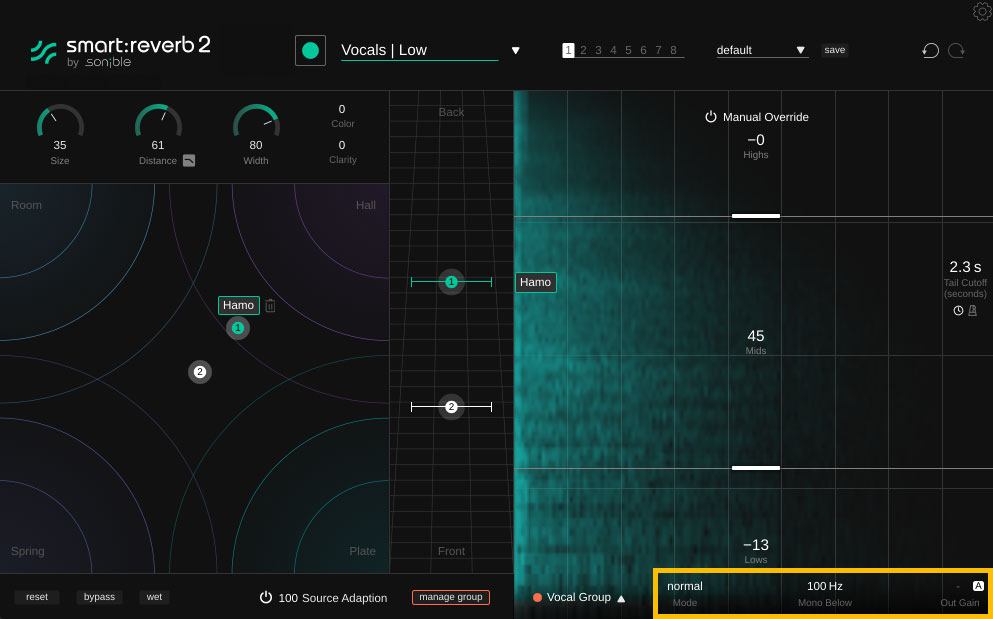Click the Clarity value 0
The image size is (993, 619).
tap(342, 145)
